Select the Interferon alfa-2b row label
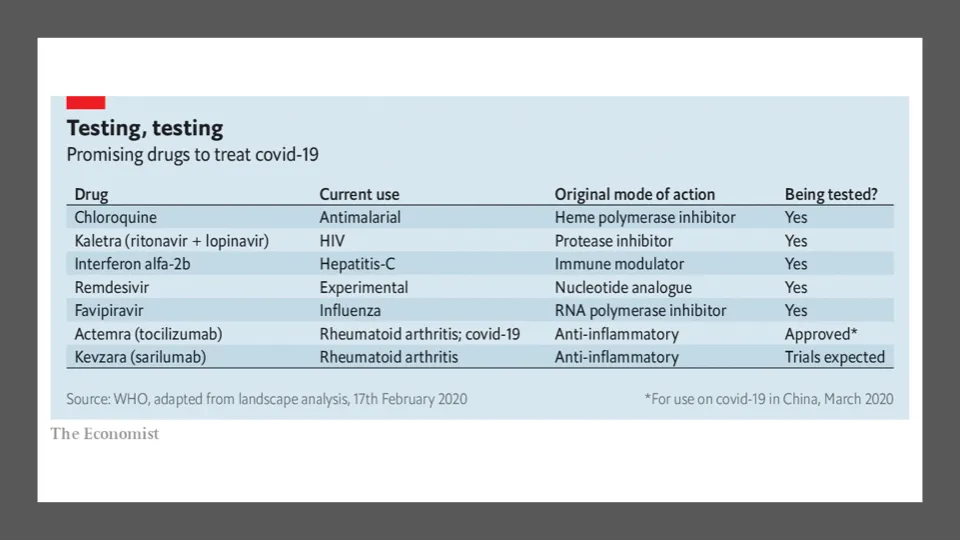This screenshot has height=540, width=960. point(136,264)
